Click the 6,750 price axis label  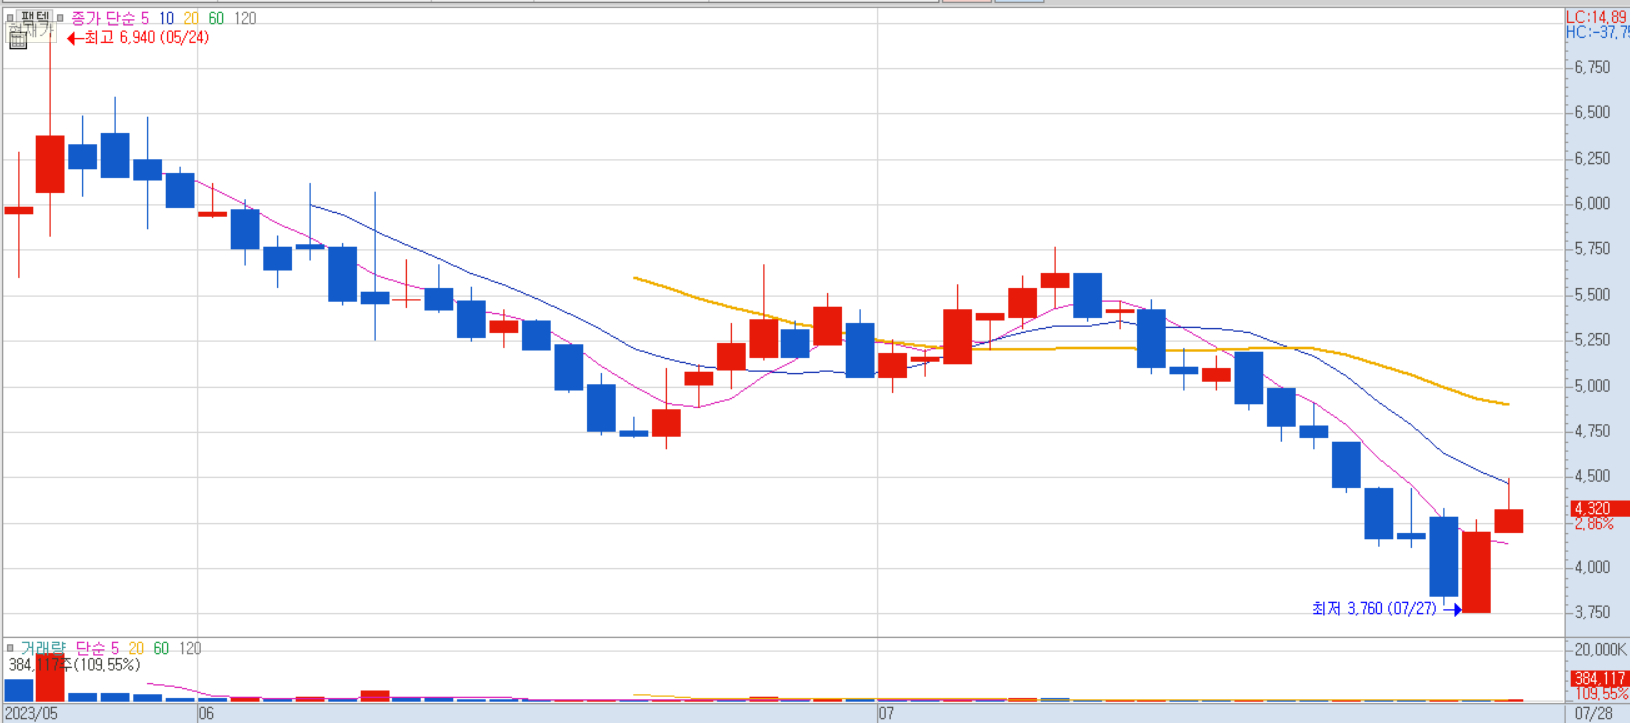1592,67
